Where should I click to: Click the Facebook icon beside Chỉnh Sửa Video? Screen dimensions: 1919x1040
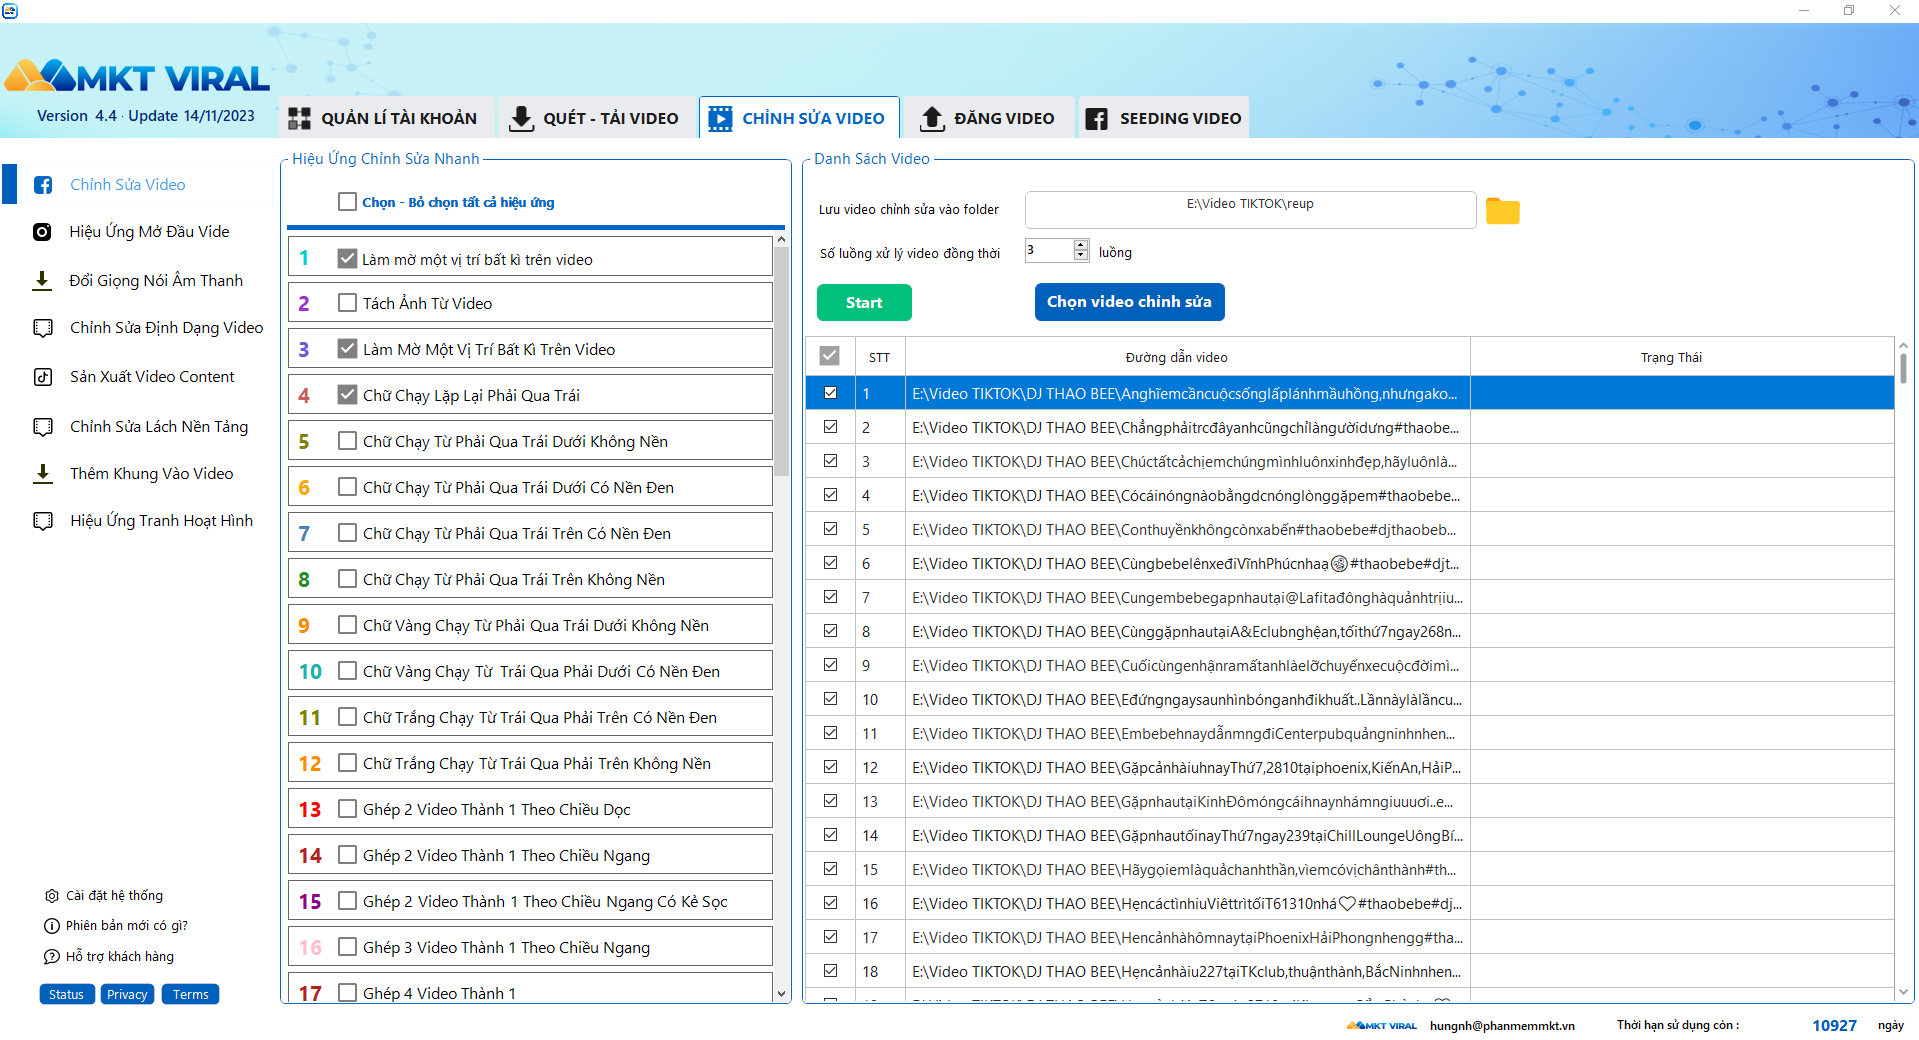pos(43,185)
